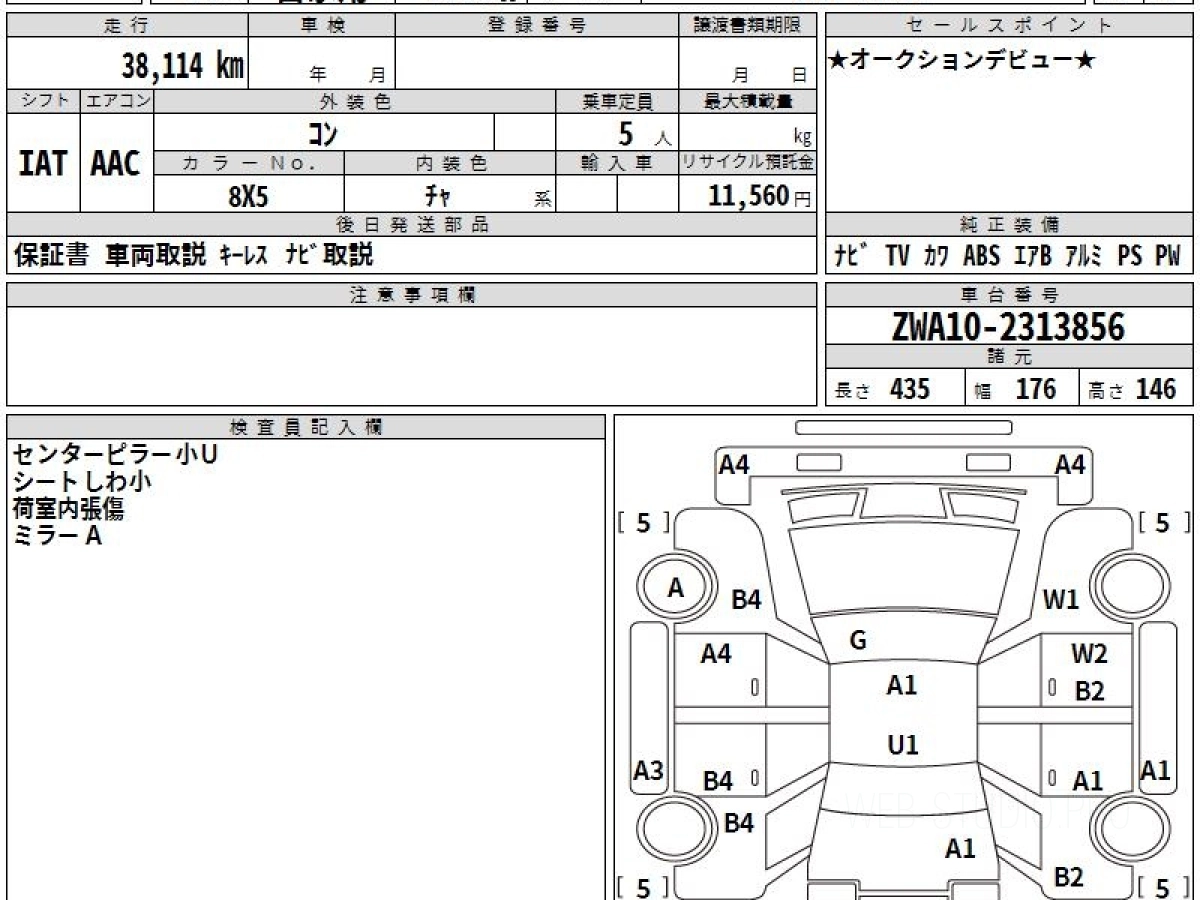Click the ABS equipment entry

(x=981, y=256)
